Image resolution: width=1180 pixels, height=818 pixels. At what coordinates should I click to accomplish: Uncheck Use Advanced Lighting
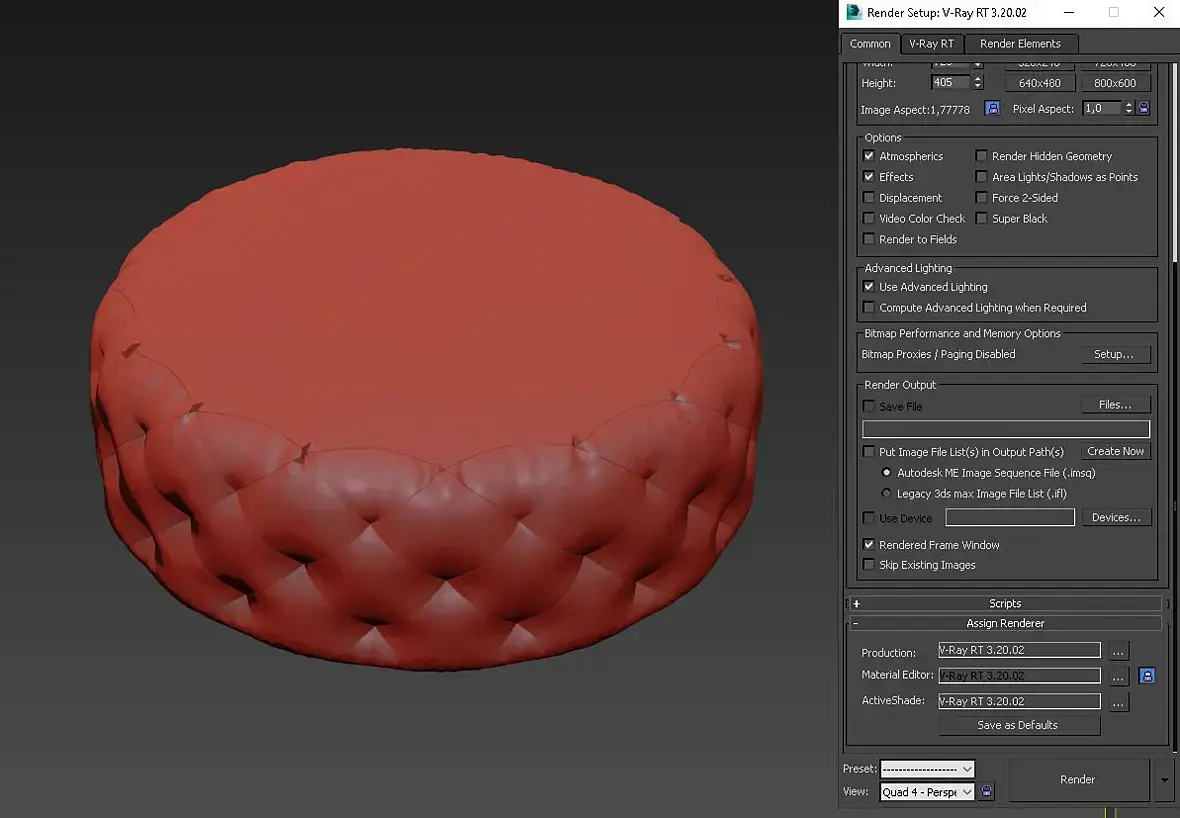click(x=868, y=287)
